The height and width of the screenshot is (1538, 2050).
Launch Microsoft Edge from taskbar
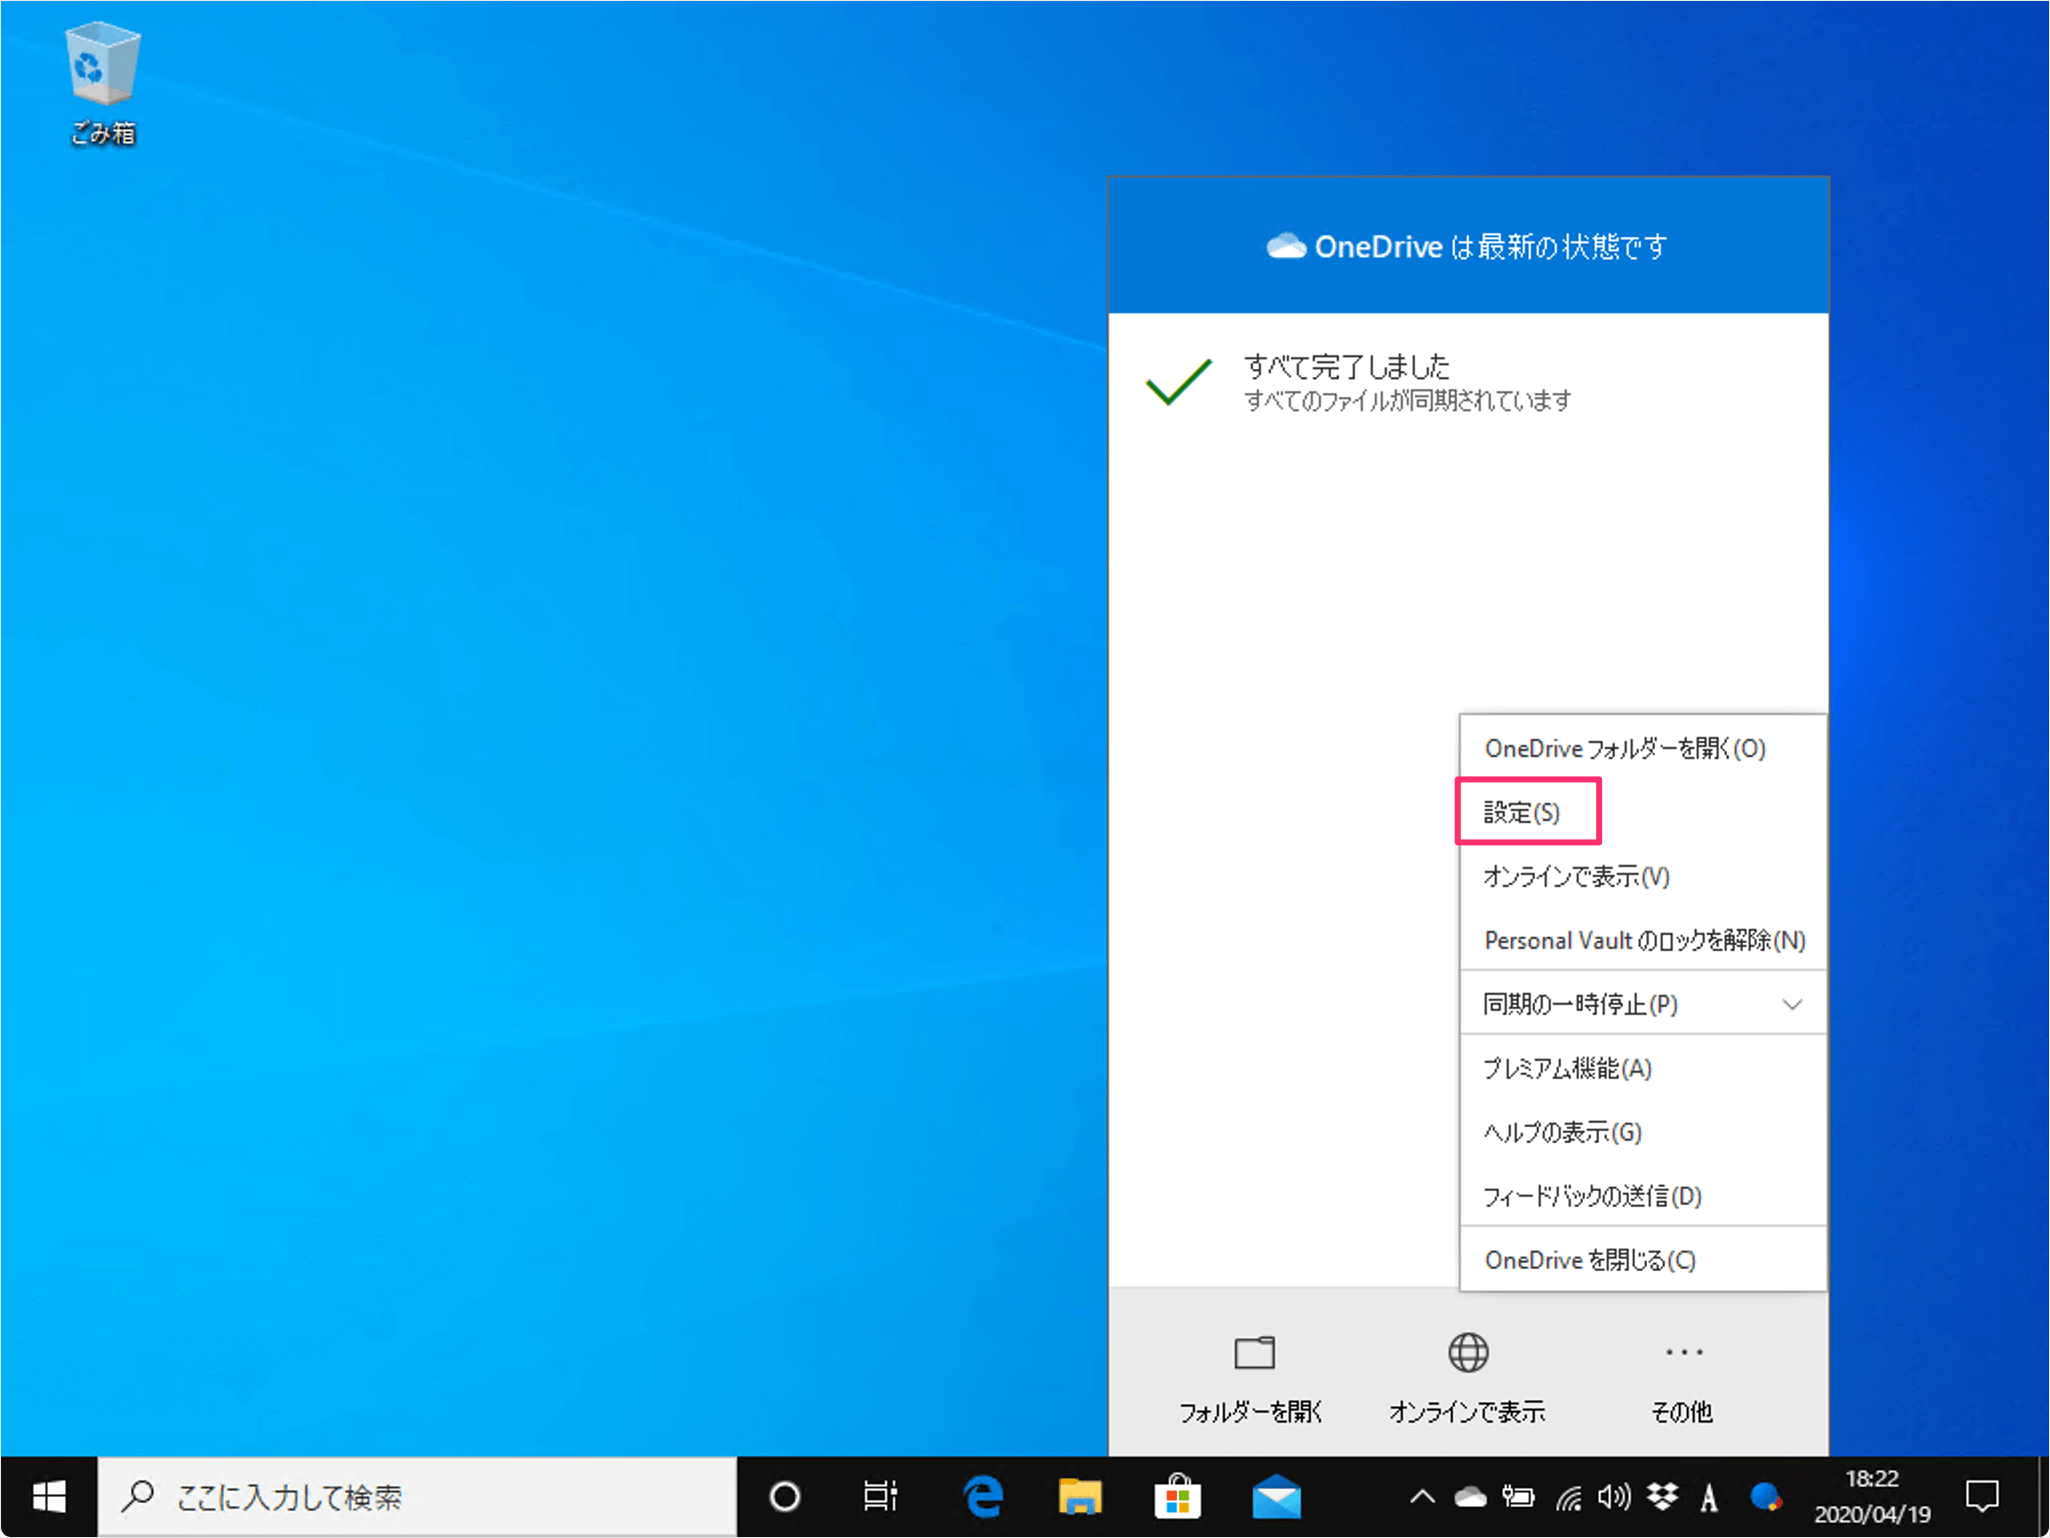point(982,1496)
